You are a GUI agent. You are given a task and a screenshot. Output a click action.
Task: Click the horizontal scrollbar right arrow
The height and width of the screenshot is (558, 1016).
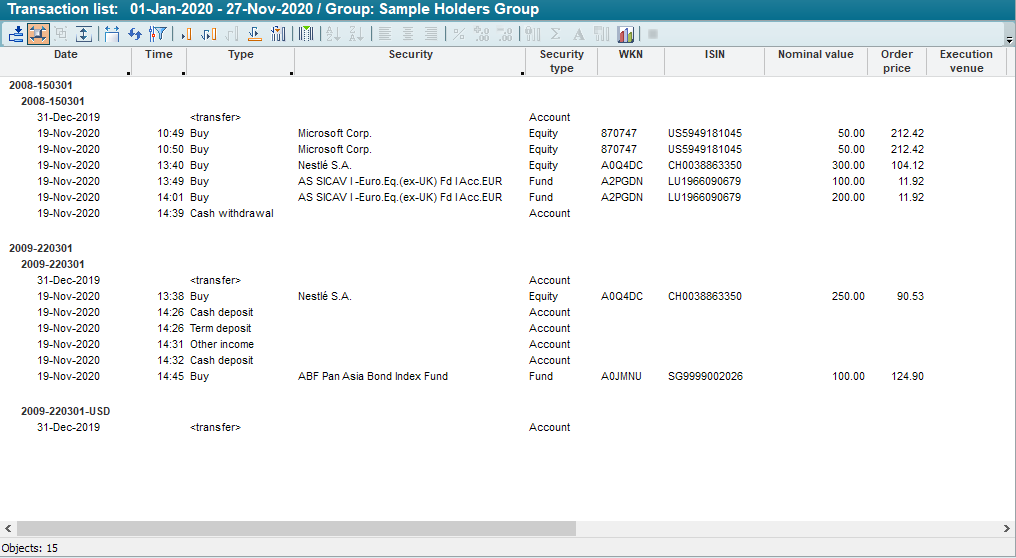point(1007,527)
